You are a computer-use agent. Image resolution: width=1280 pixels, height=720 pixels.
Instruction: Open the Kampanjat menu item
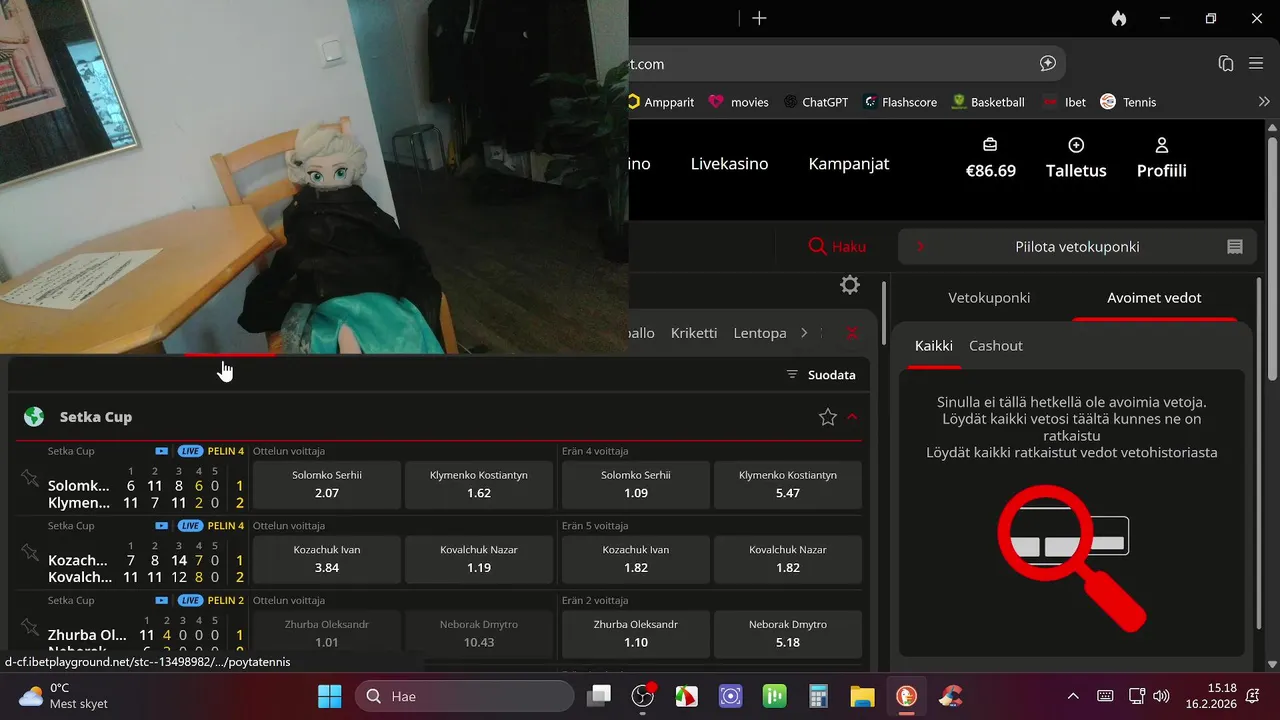tap(849, 164)
